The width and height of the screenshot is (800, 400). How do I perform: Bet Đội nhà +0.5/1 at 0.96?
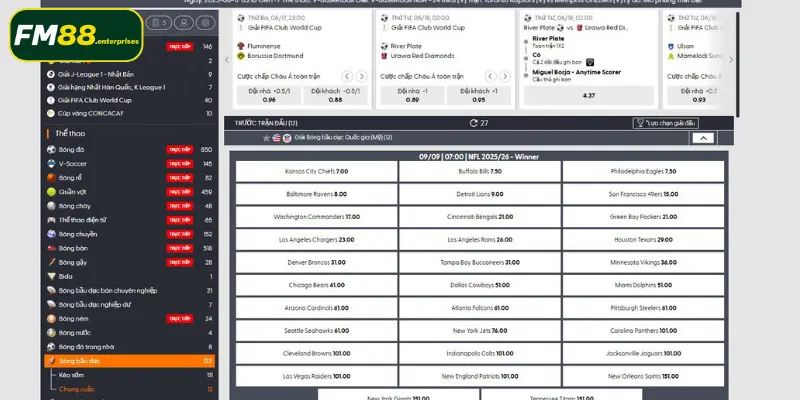coord(269,95)
